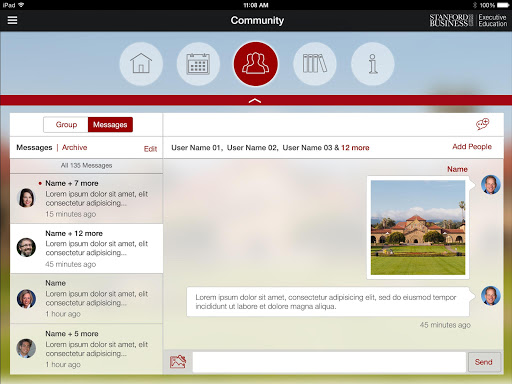Tap the unread dot on 'Name + 7 more'
The image size is (512, 384).
tap(40, 183)
